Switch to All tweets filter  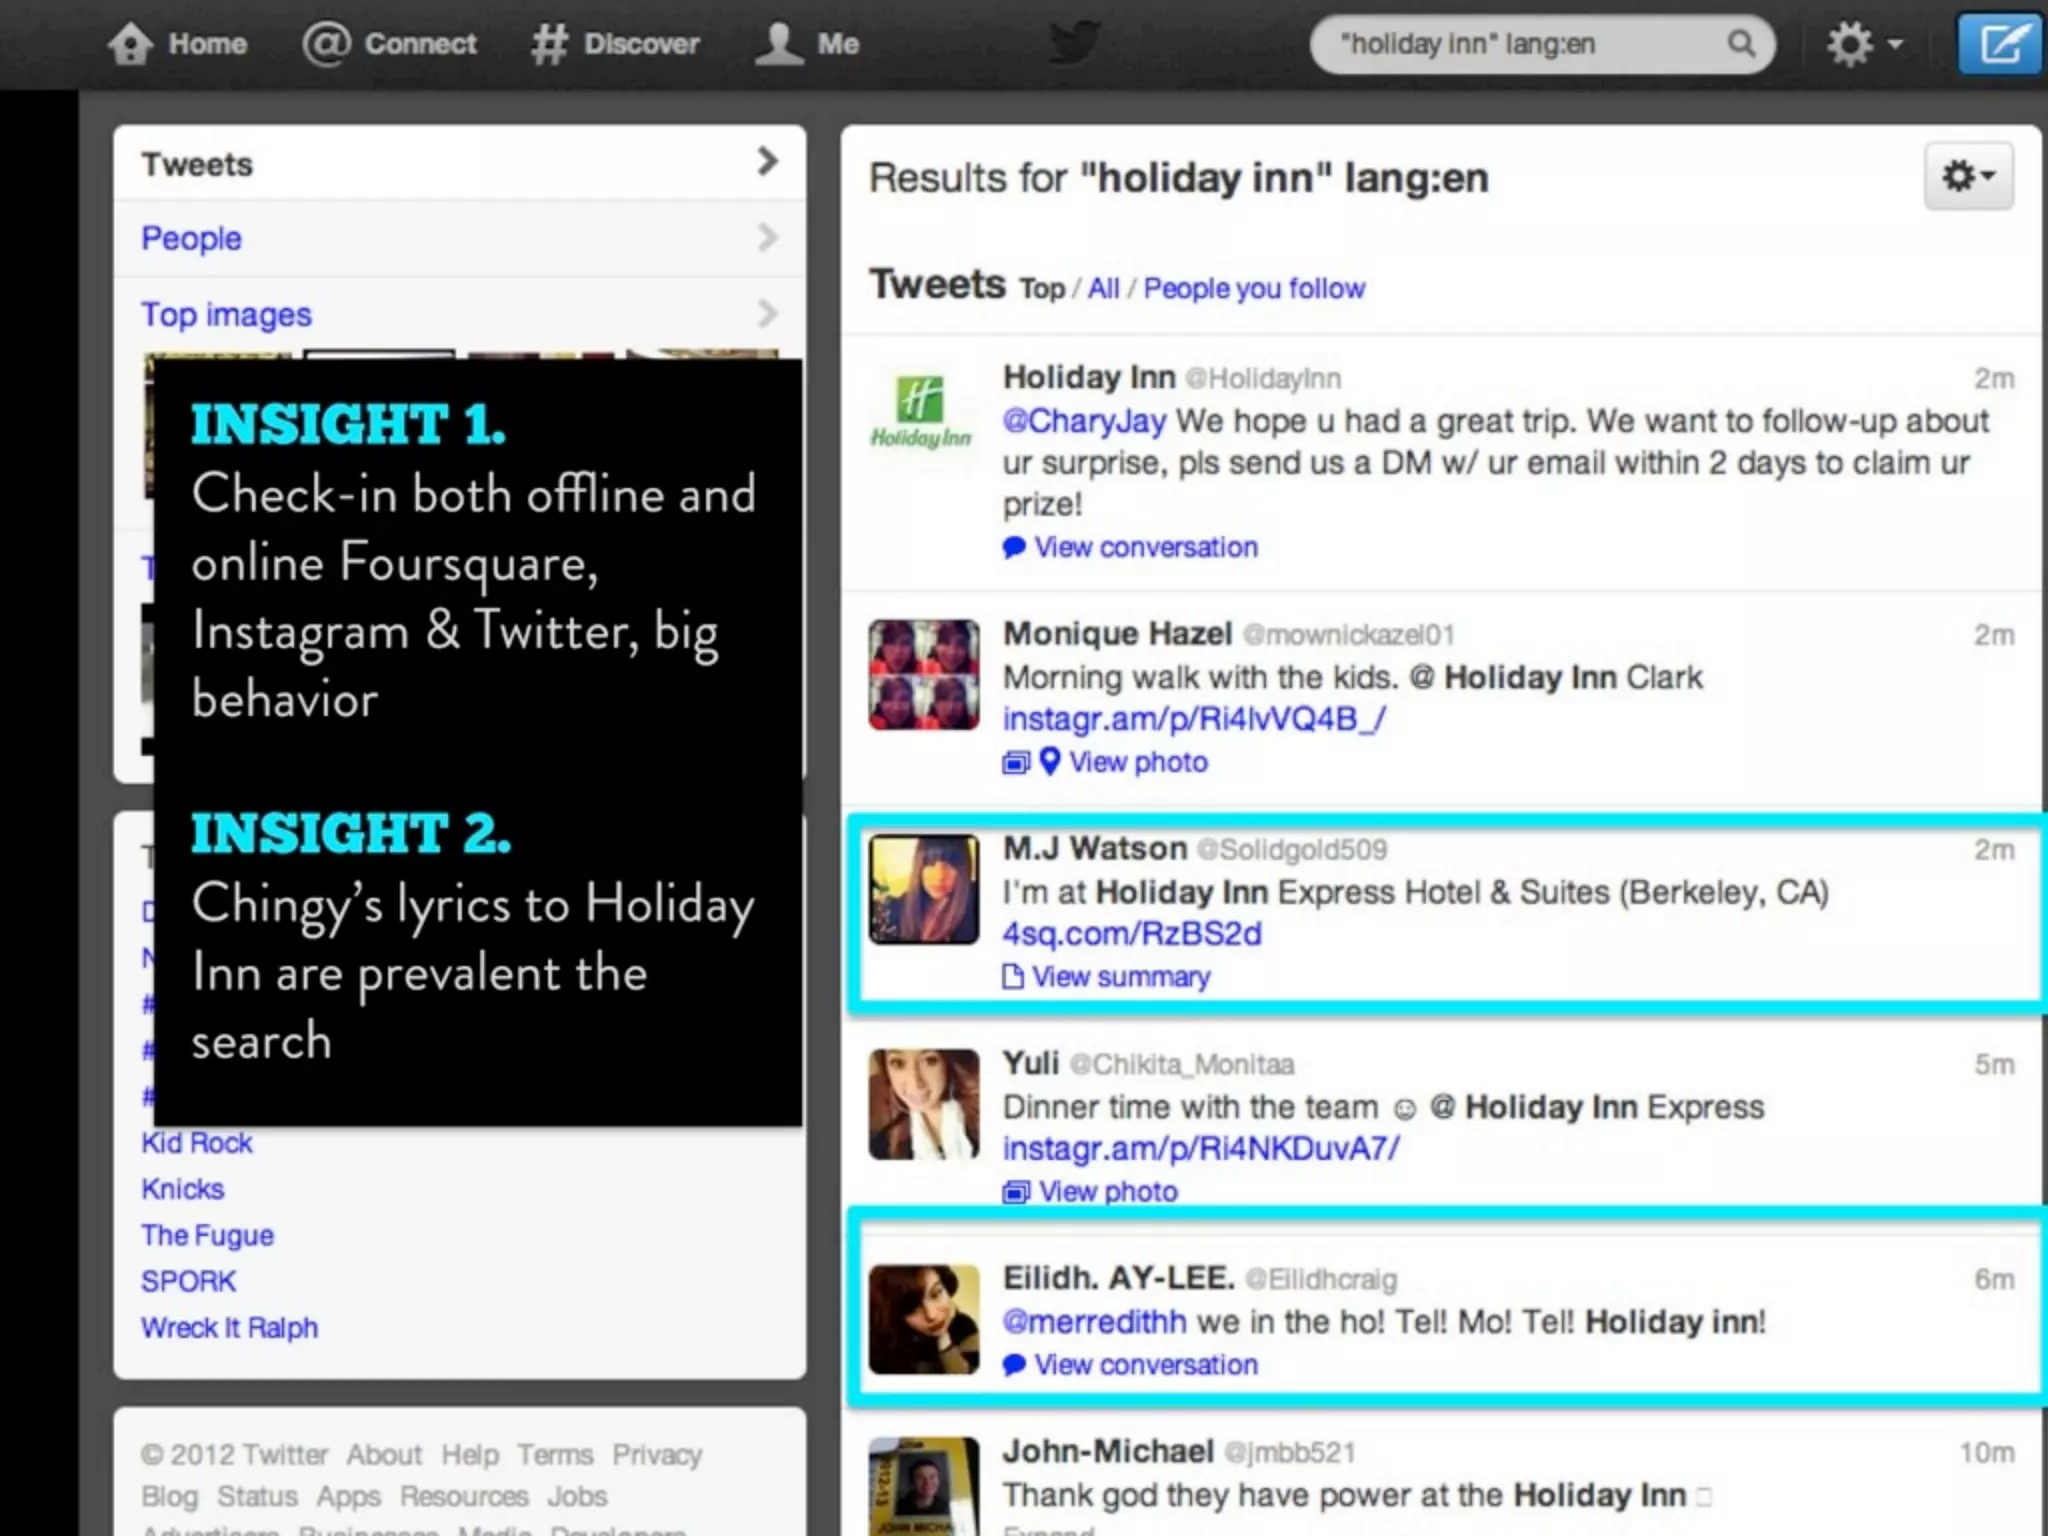coord(1103,289)
